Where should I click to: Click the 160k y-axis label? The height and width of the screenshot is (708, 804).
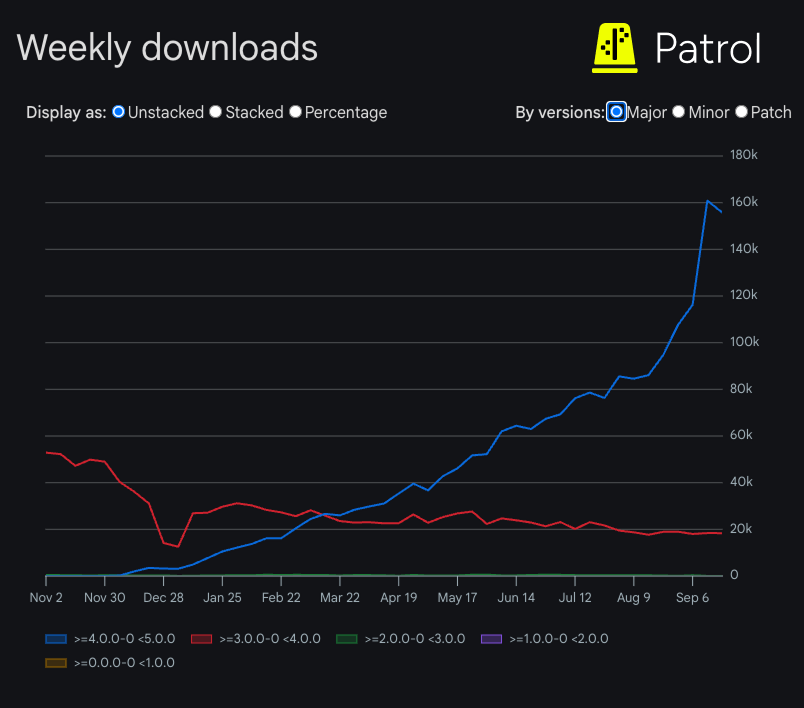click(x=743, y=202)
